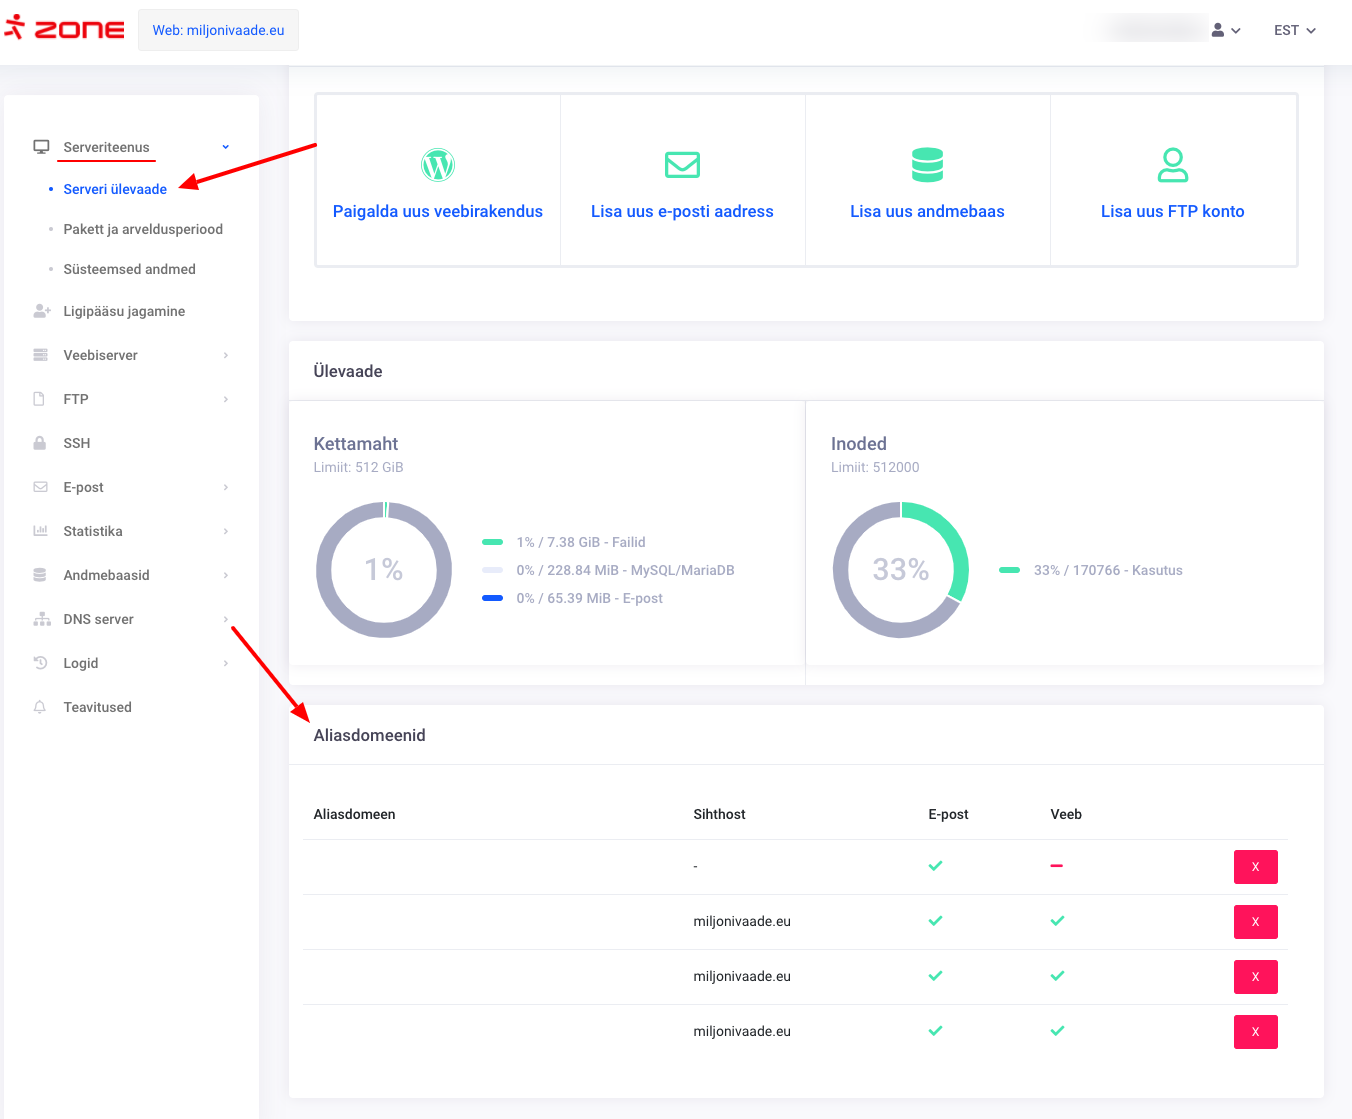This screenshot has width=1352, height=1119.
Task: Click the envelope icon for new e-mail address
Action: coord(682,165)
